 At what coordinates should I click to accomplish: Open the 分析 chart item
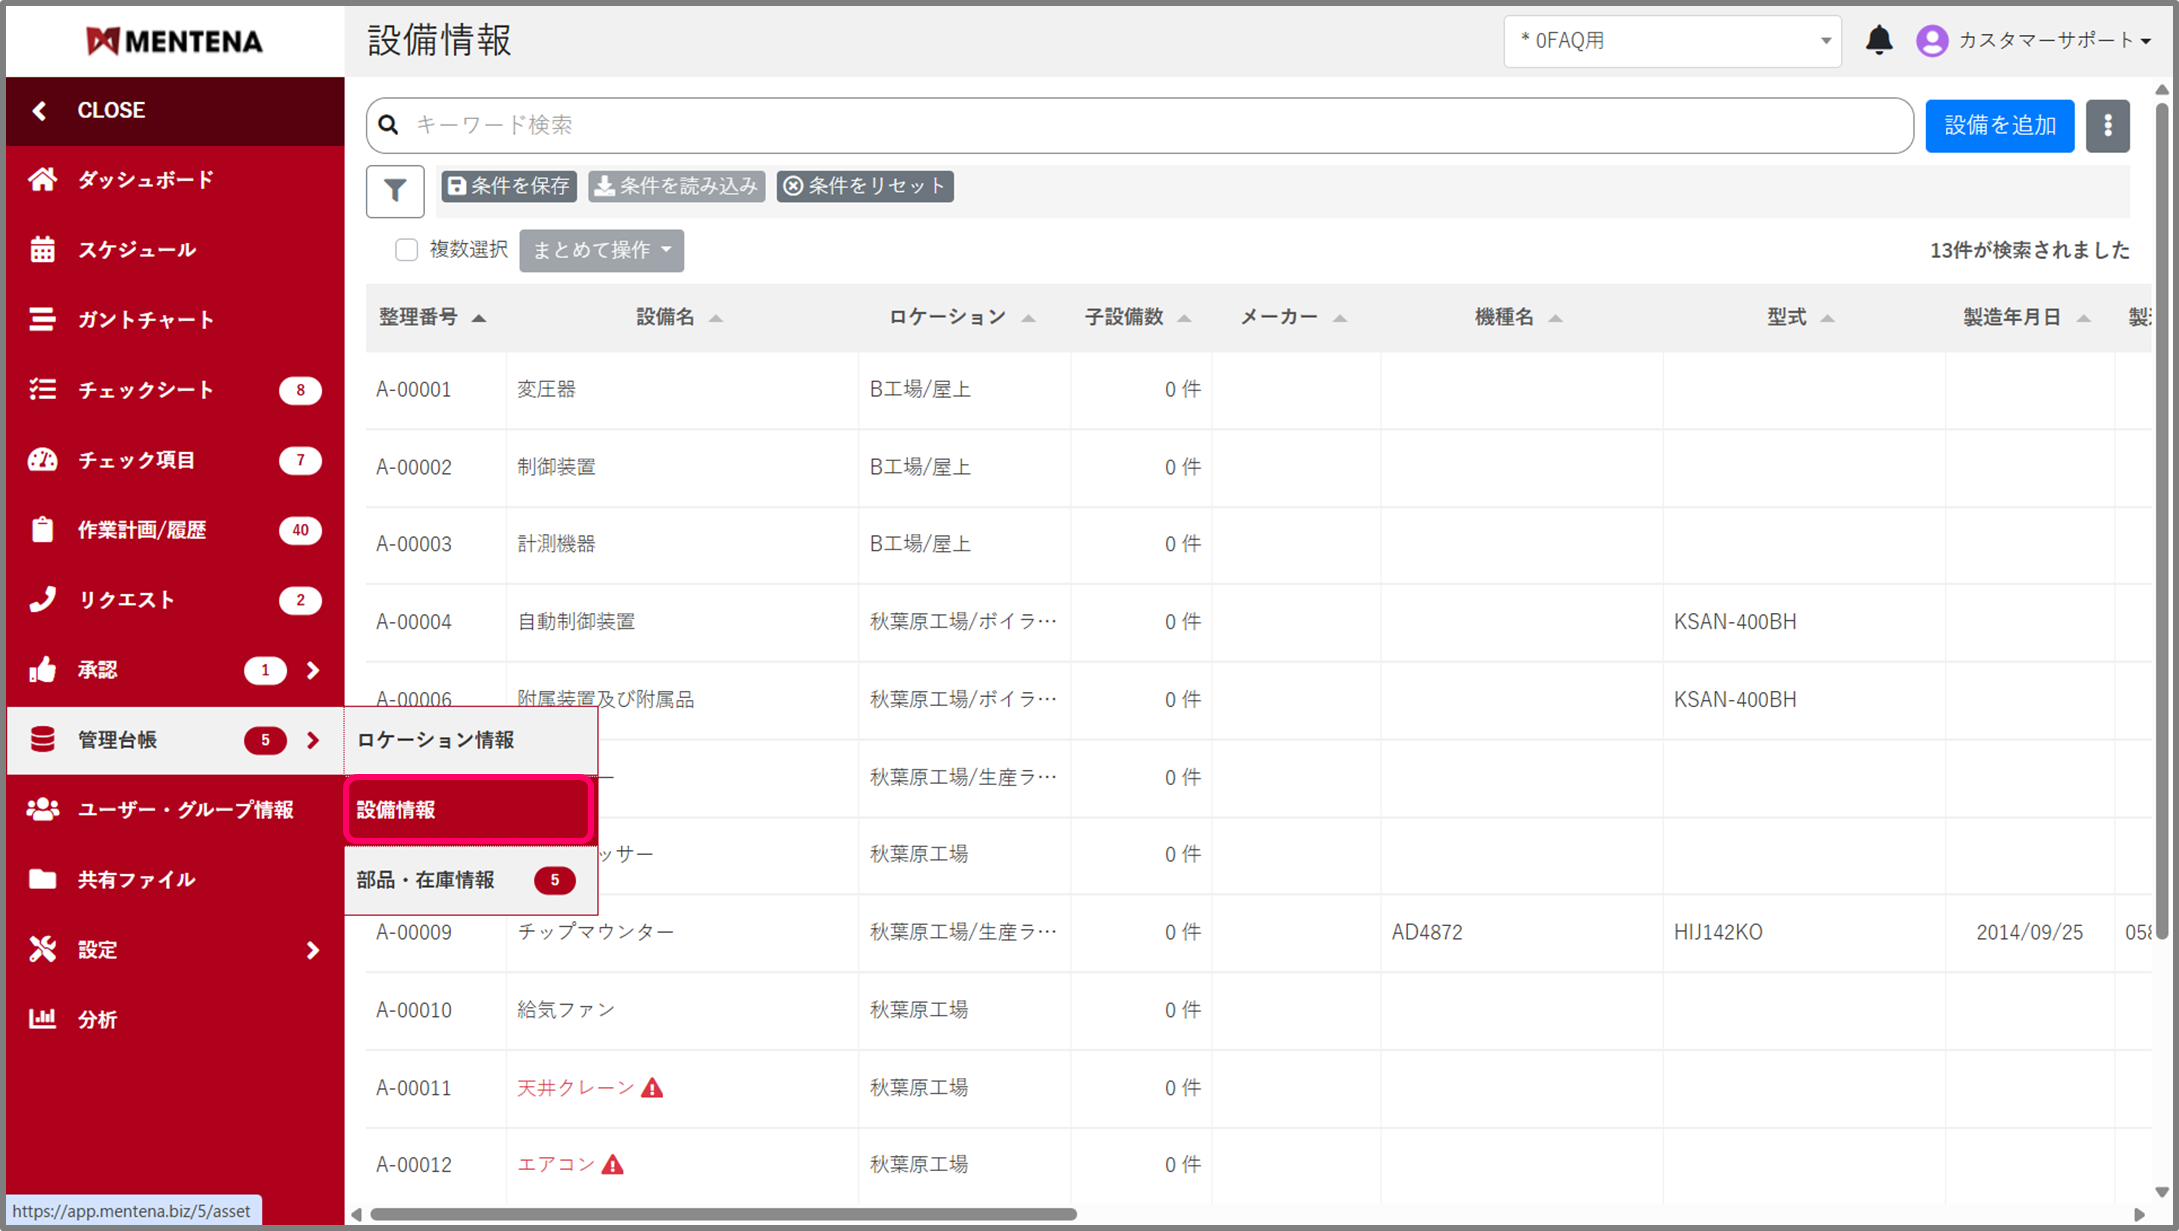[97, 1019]
